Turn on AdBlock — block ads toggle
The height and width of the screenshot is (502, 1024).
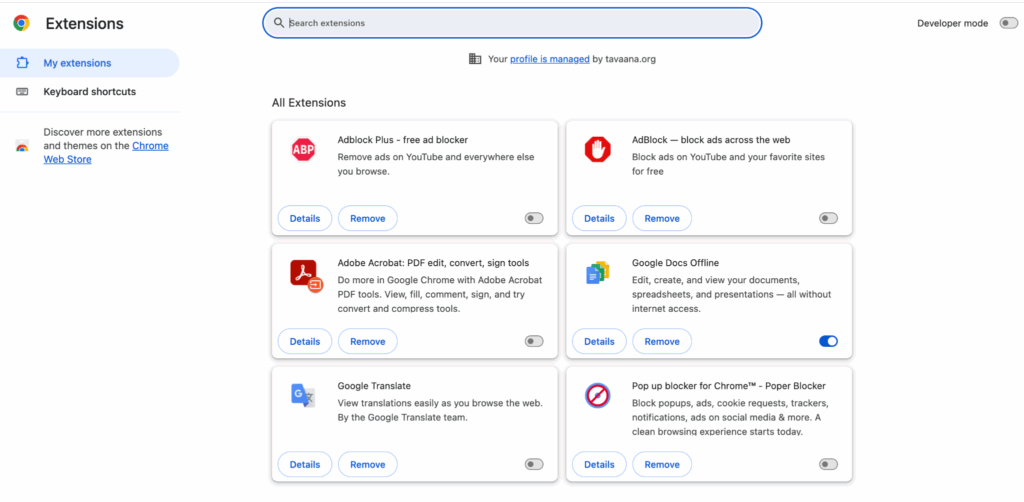coord(828,219)
